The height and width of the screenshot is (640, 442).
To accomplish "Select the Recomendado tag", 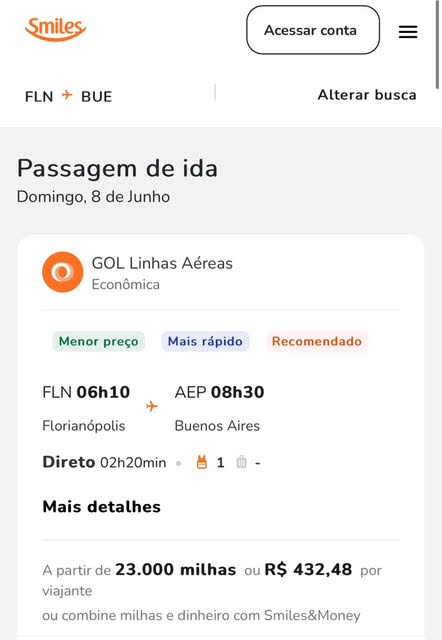I will (x=317, y=341).
